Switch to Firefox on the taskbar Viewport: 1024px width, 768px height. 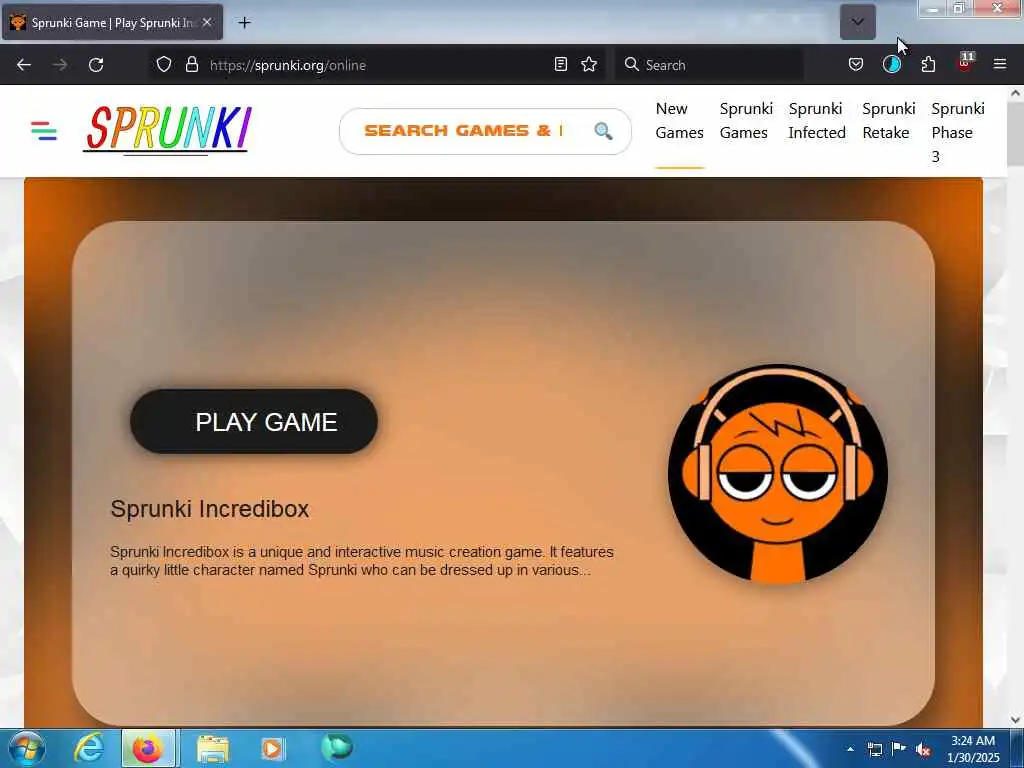click(148, 748)
